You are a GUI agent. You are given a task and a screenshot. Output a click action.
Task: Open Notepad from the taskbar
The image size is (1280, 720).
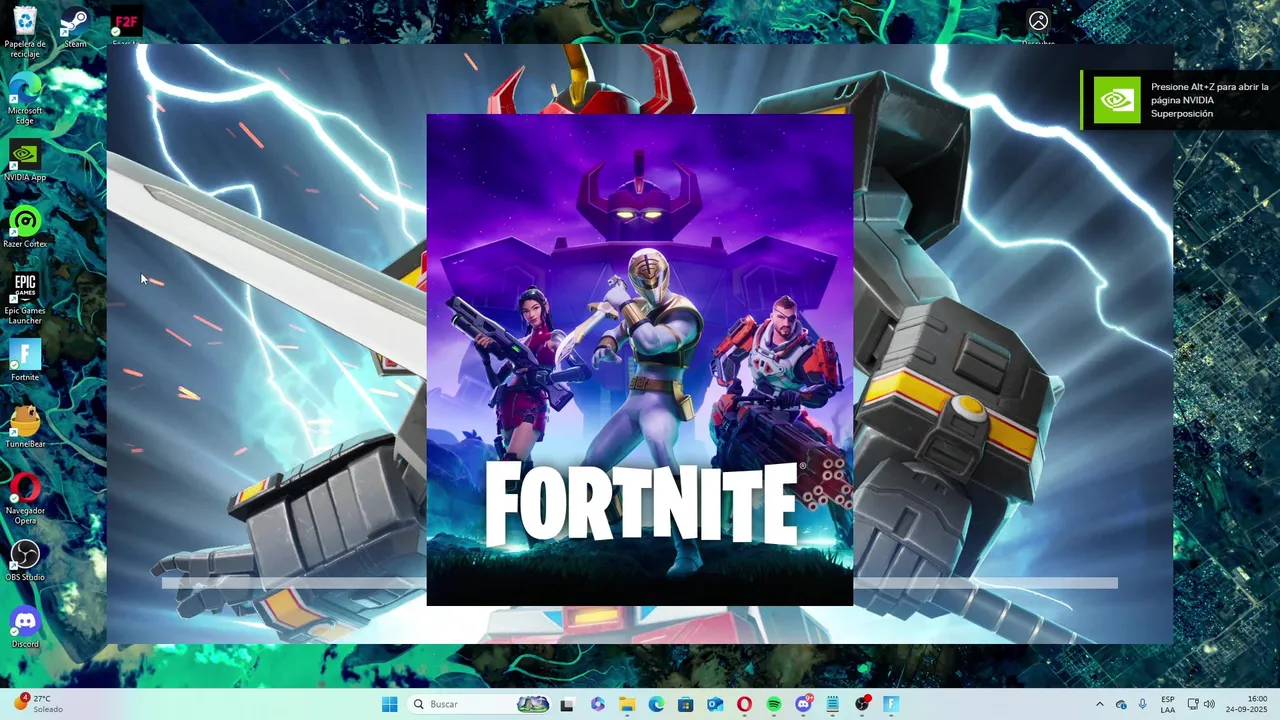[x=832, y=704]
